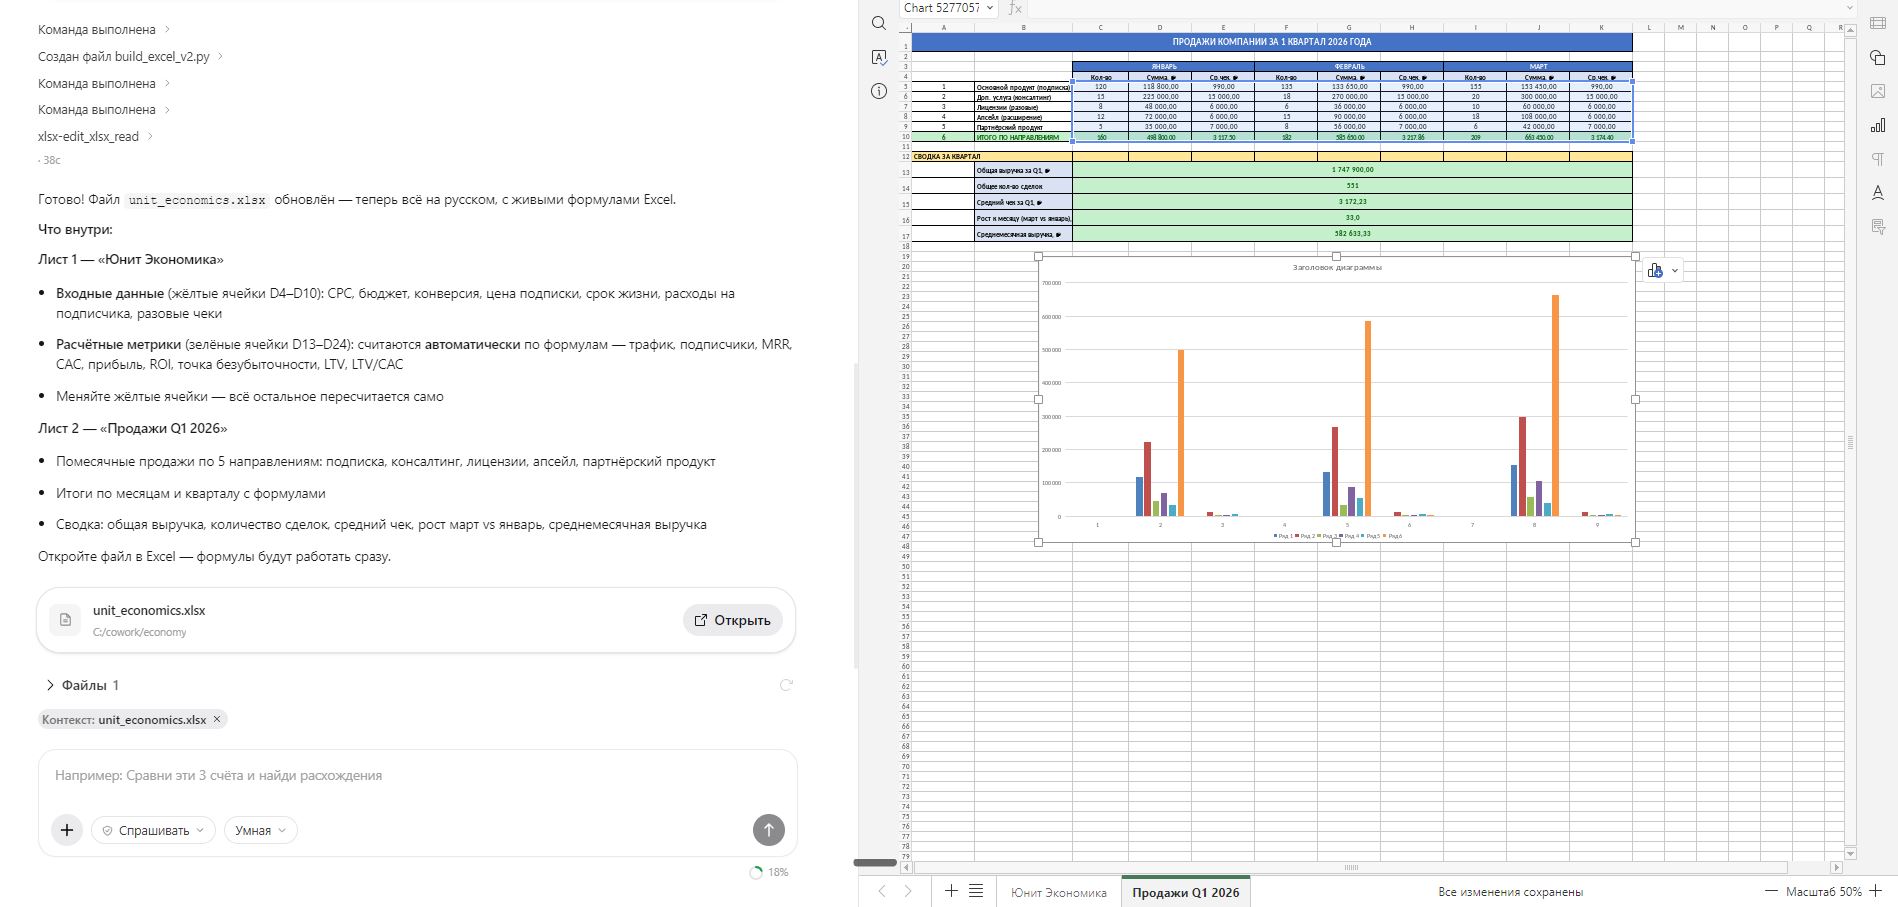
Task: Open paragraph settings in the right sidebar
Action: pyautogui.click(x=1877, y=159)
